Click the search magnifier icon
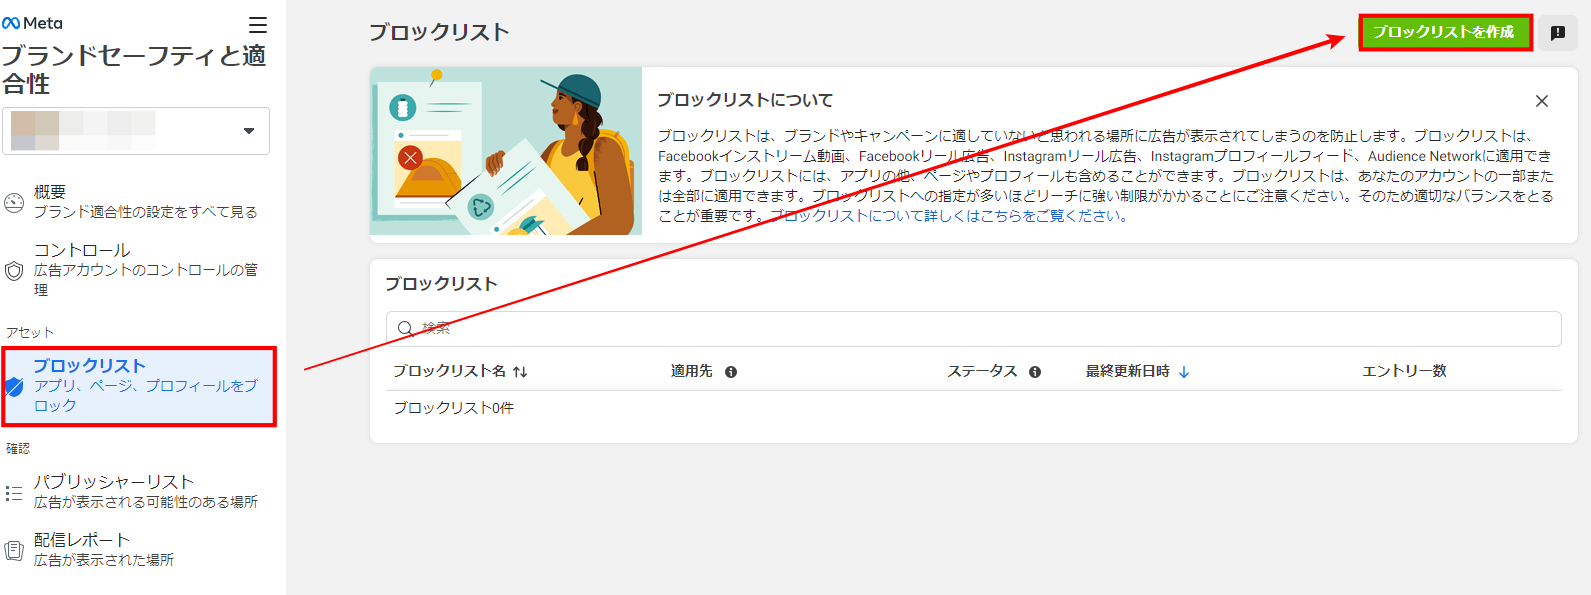This screenshot has height=595, width=1591. coord(406,328)
